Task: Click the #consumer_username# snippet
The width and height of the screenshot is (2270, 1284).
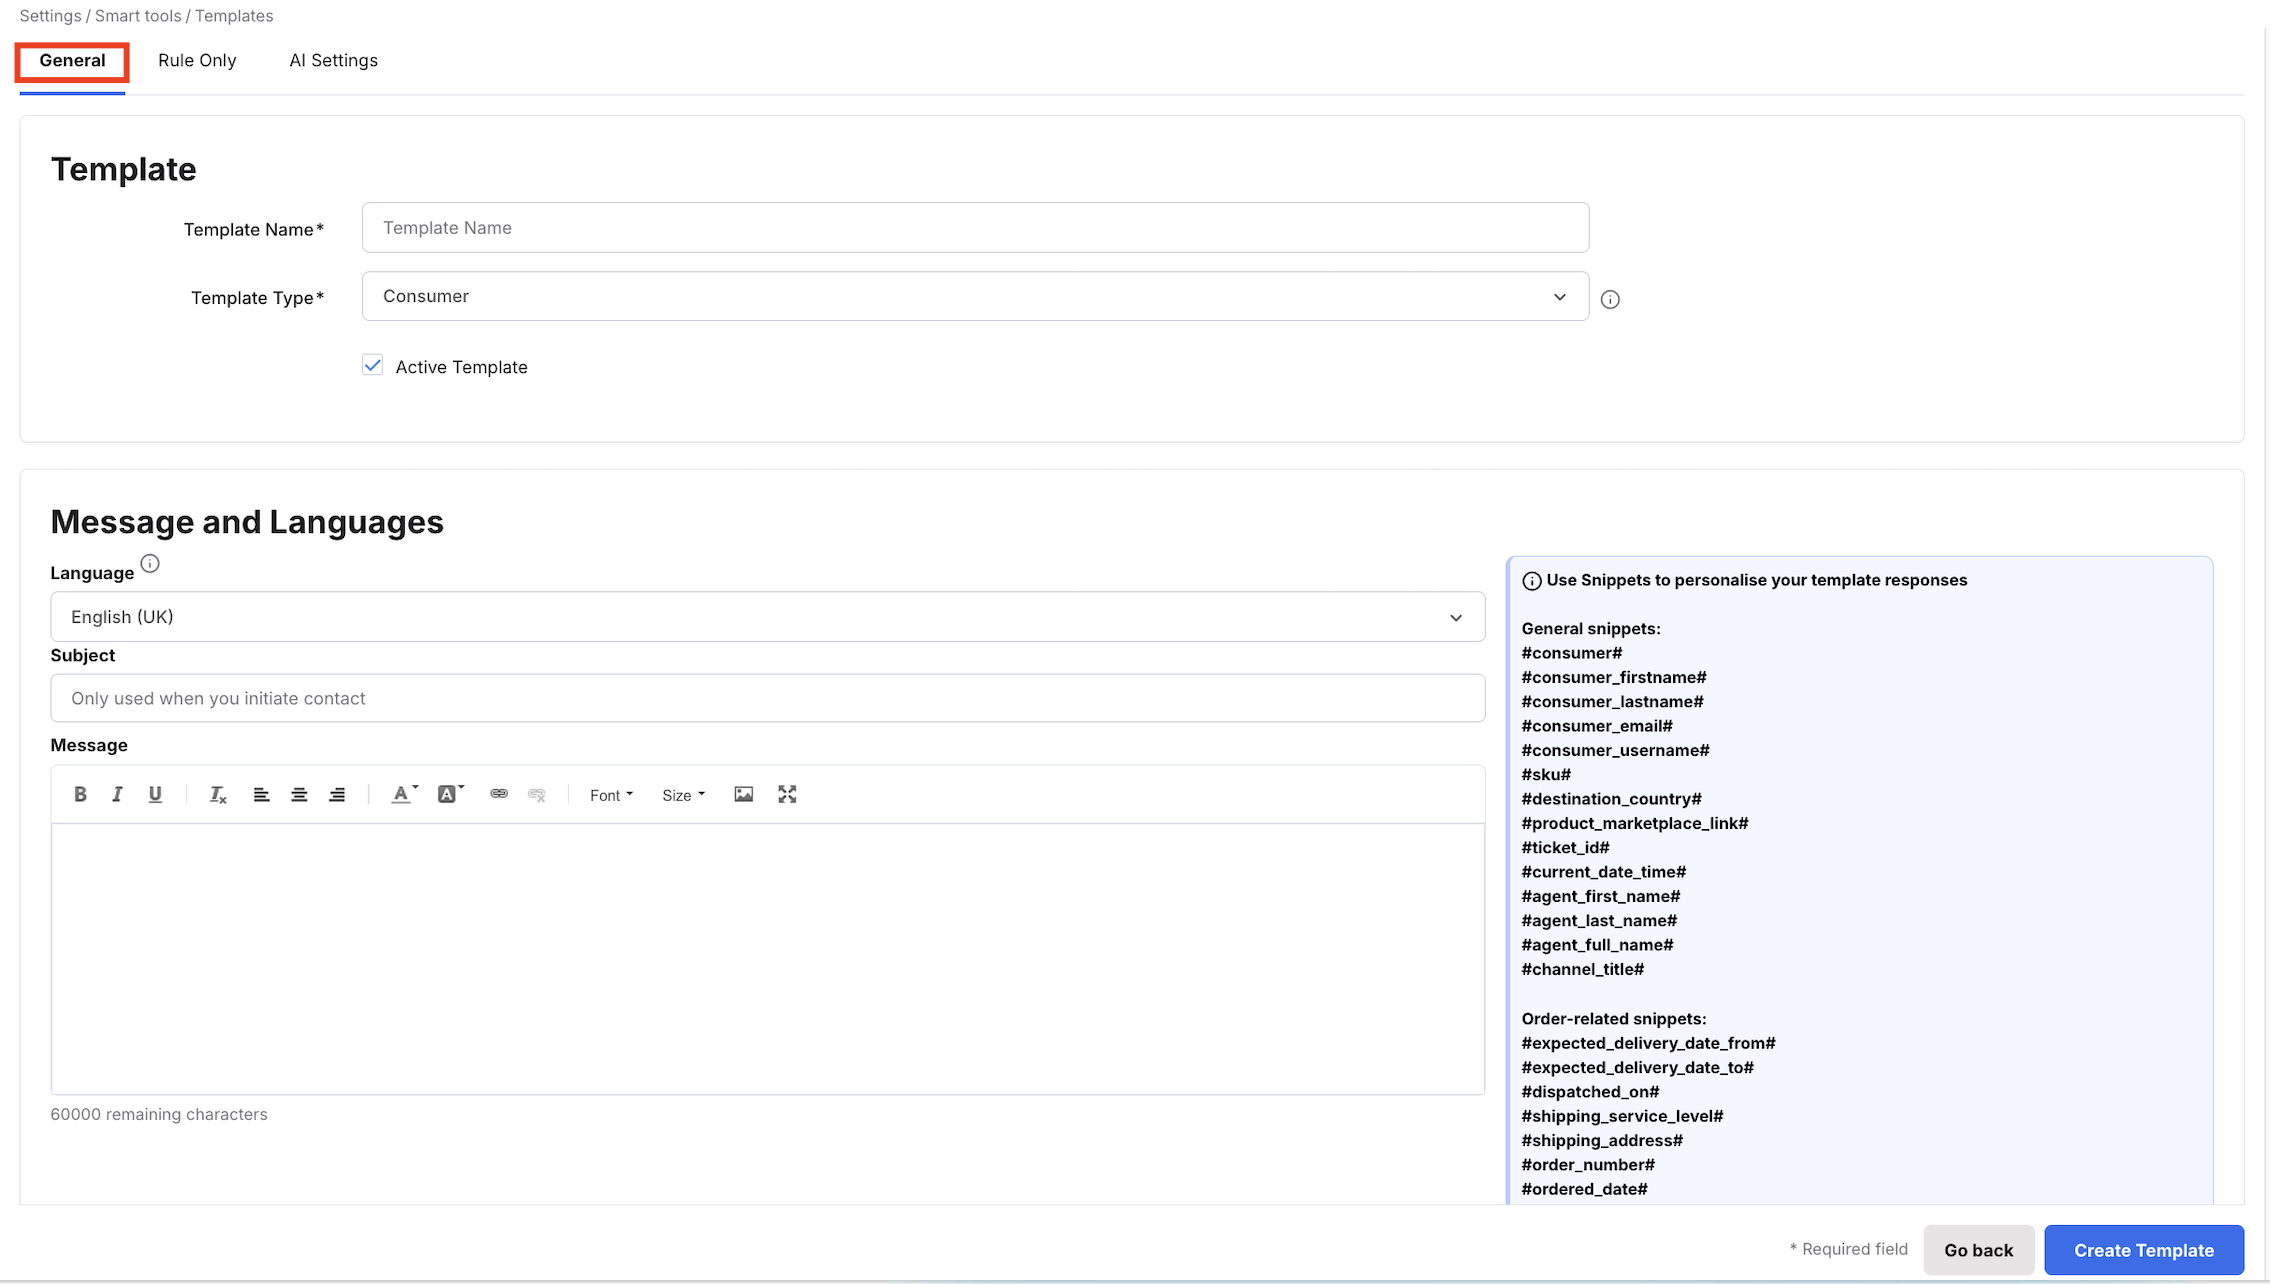Action: click(1615, 750)
